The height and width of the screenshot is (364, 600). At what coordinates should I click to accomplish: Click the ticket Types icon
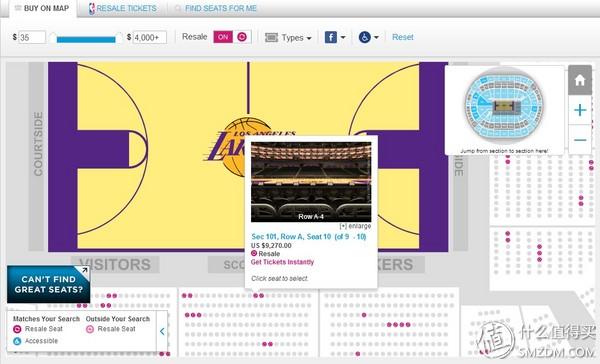[x=271, y=37]
